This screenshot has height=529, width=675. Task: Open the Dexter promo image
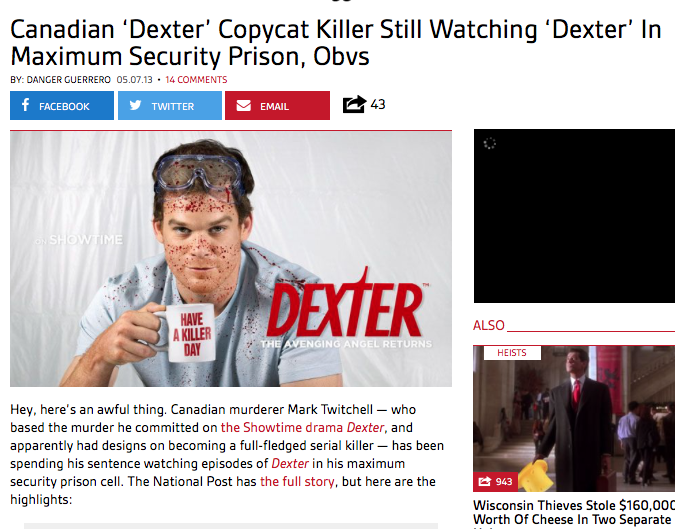click(x=231, y=259)
